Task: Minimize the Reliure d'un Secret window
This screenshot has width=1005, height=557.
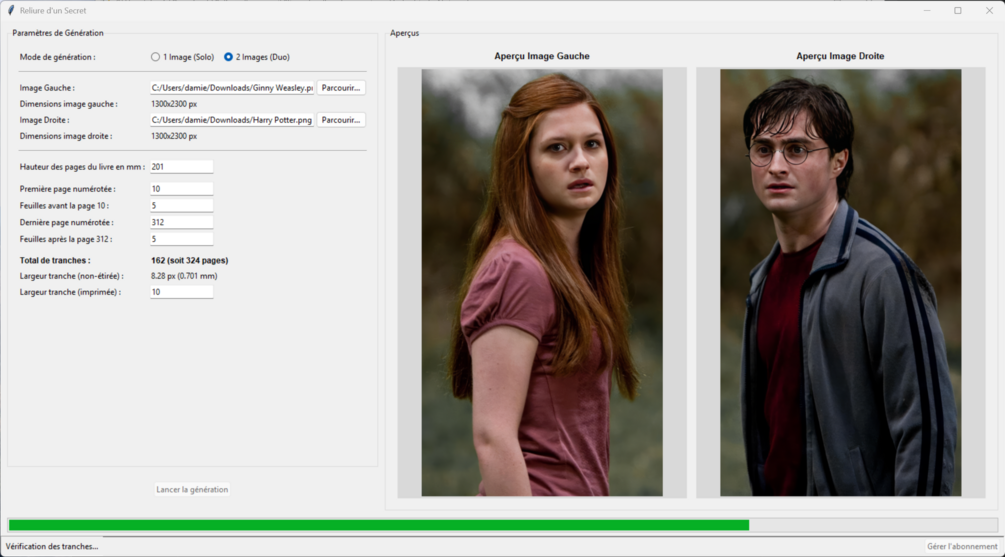Action: point(927,10)
